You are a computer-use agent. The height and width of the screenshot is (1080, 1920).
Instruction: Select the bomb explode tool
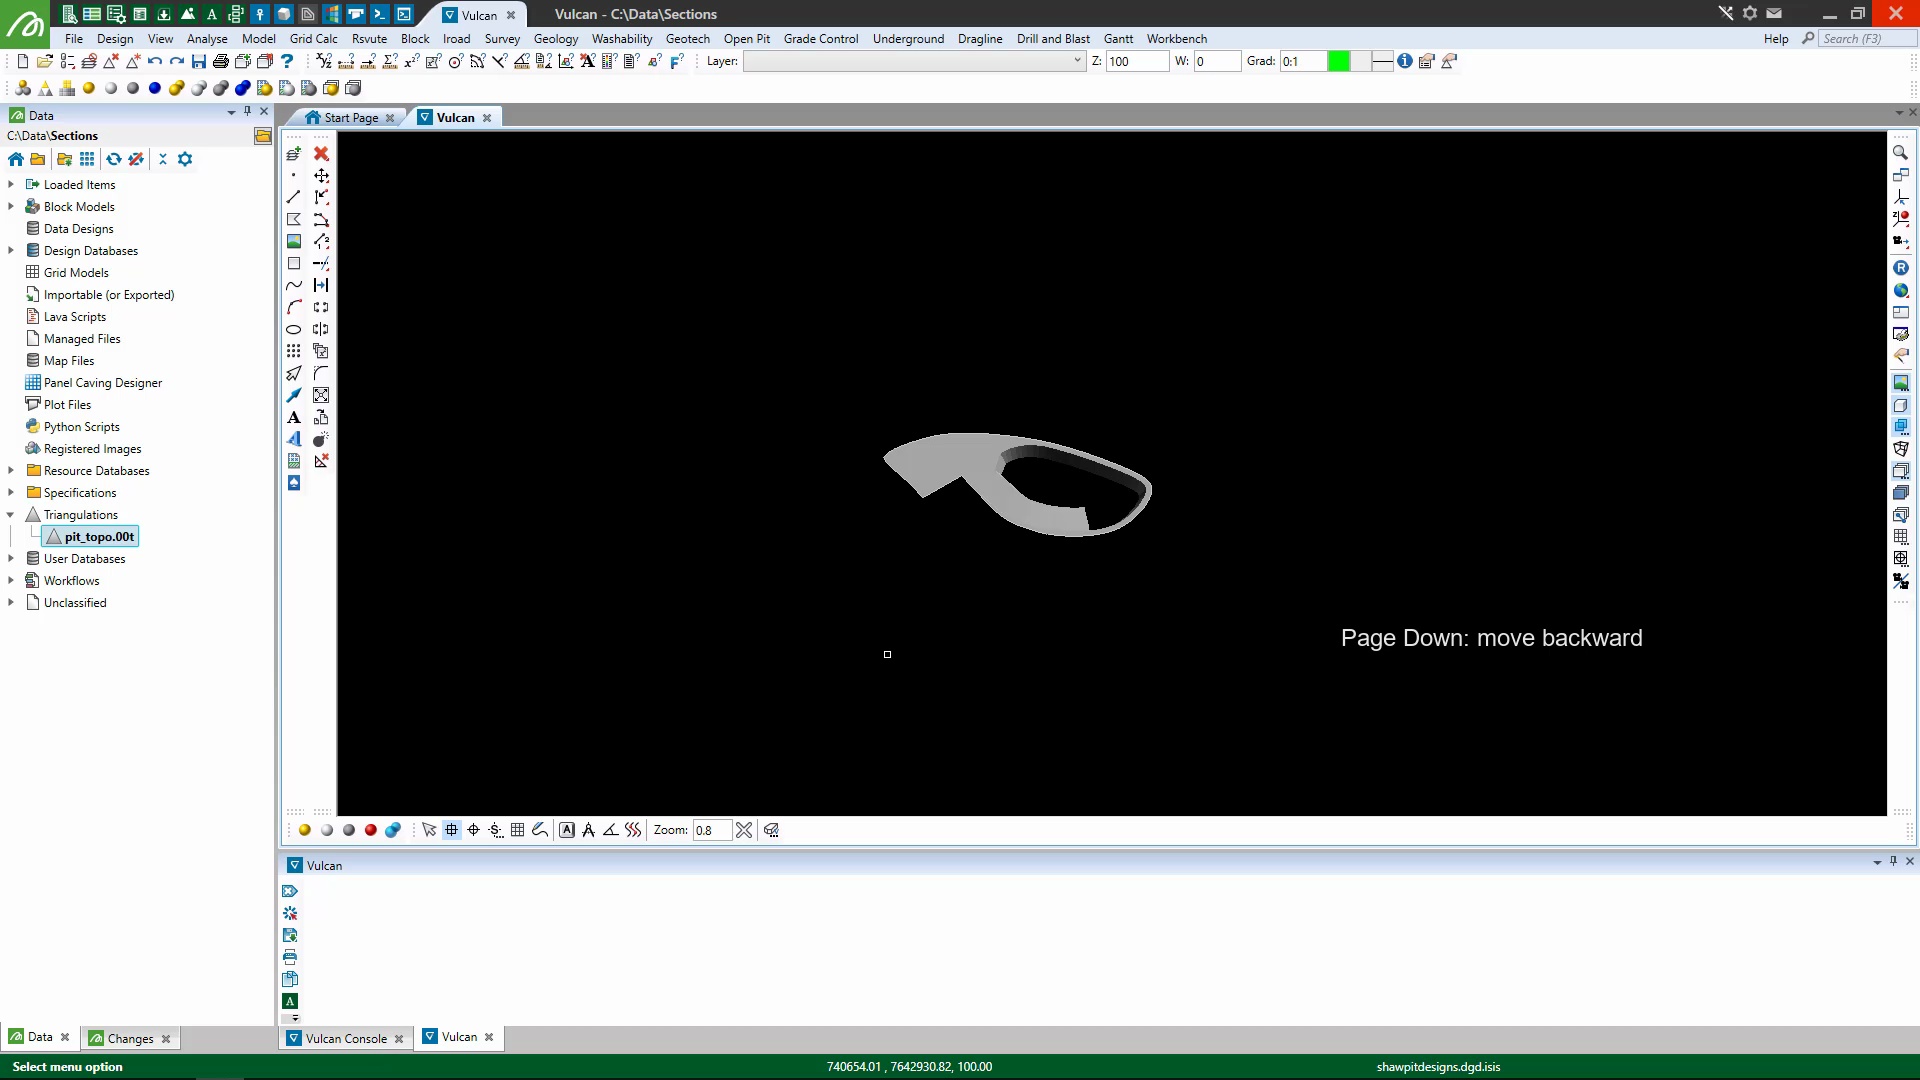pyautogui.click(x=321, y=439)
